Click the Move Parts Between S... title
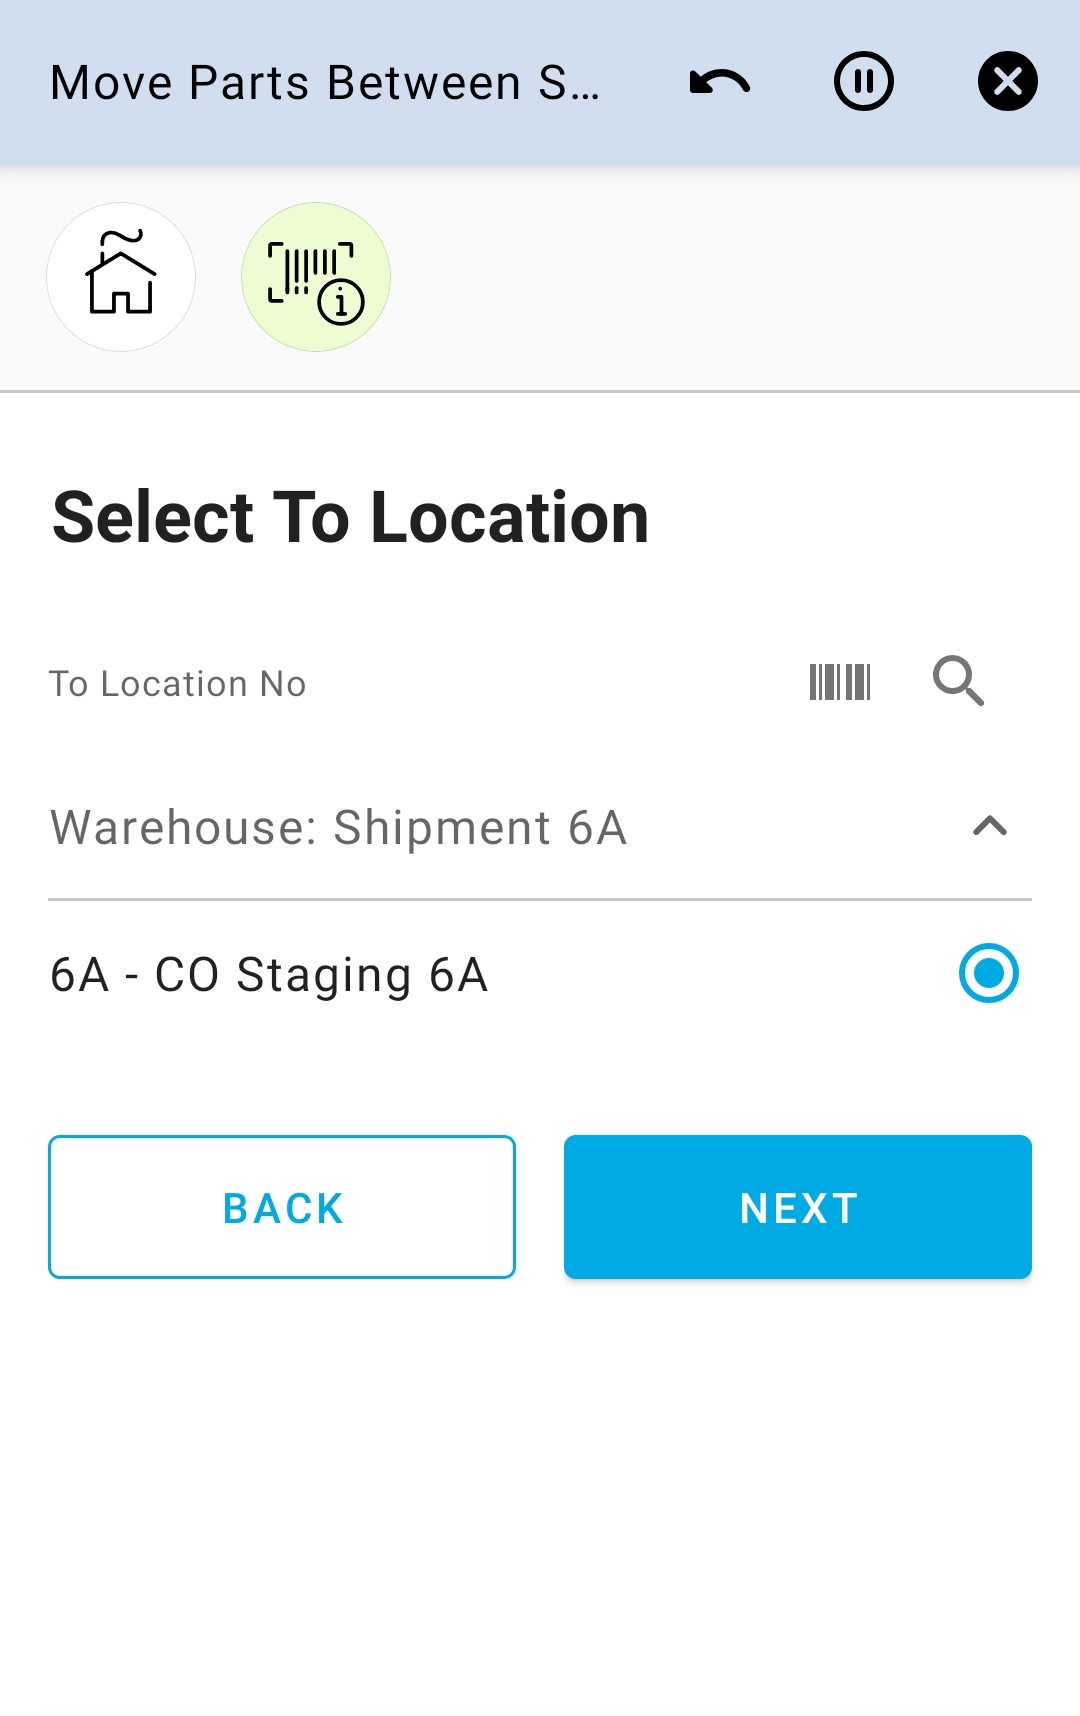 325,83
